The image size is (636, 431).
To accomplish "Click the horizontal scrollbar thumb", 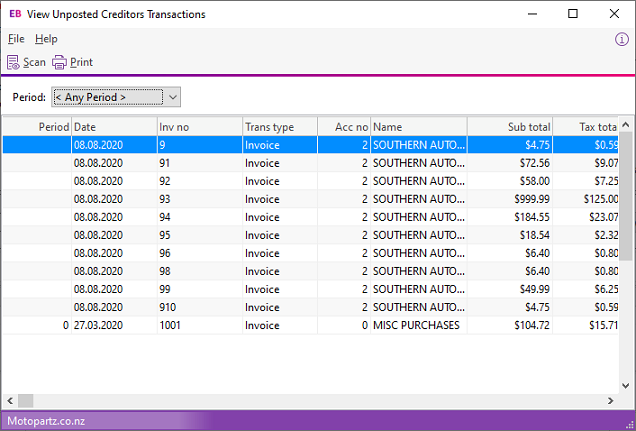I will [26, 401].
